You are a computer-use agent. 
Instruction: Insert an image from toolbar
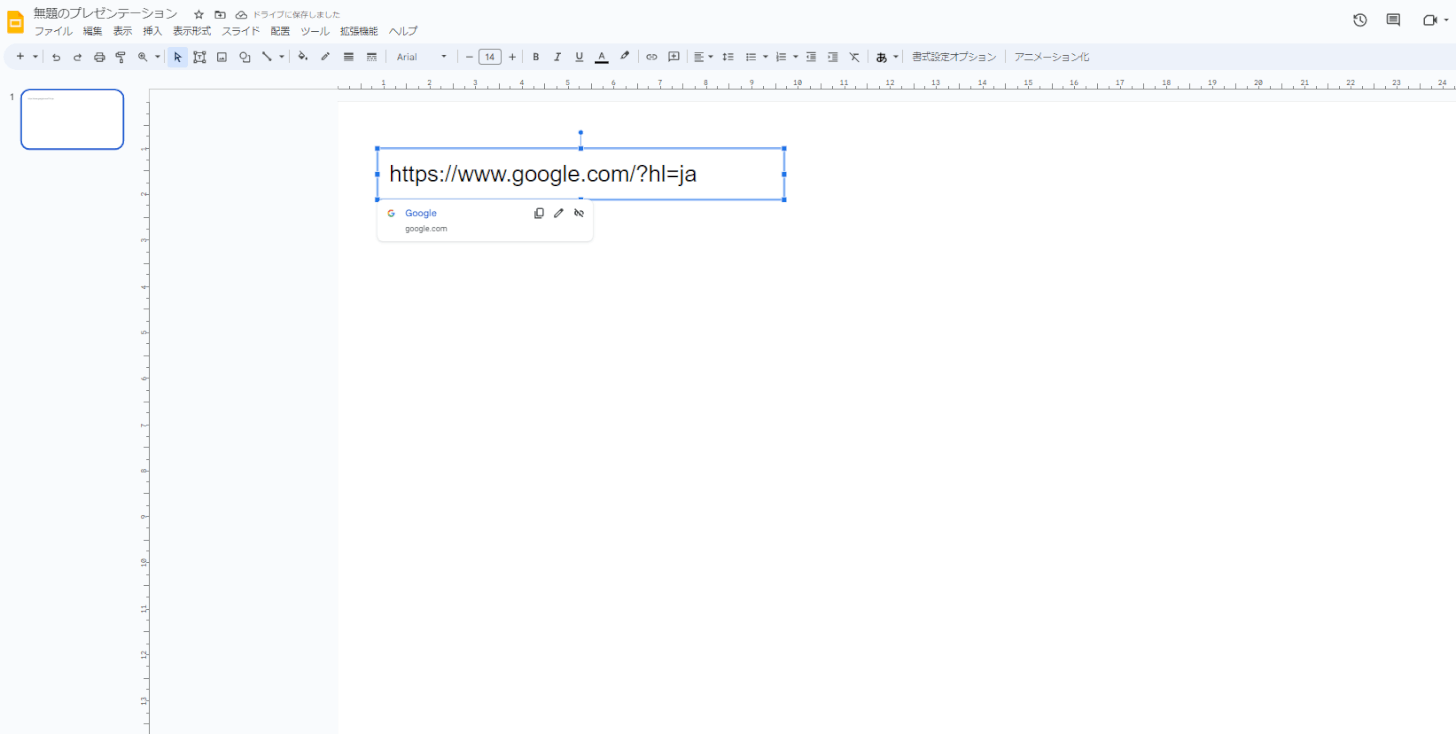tap(222, 57)
